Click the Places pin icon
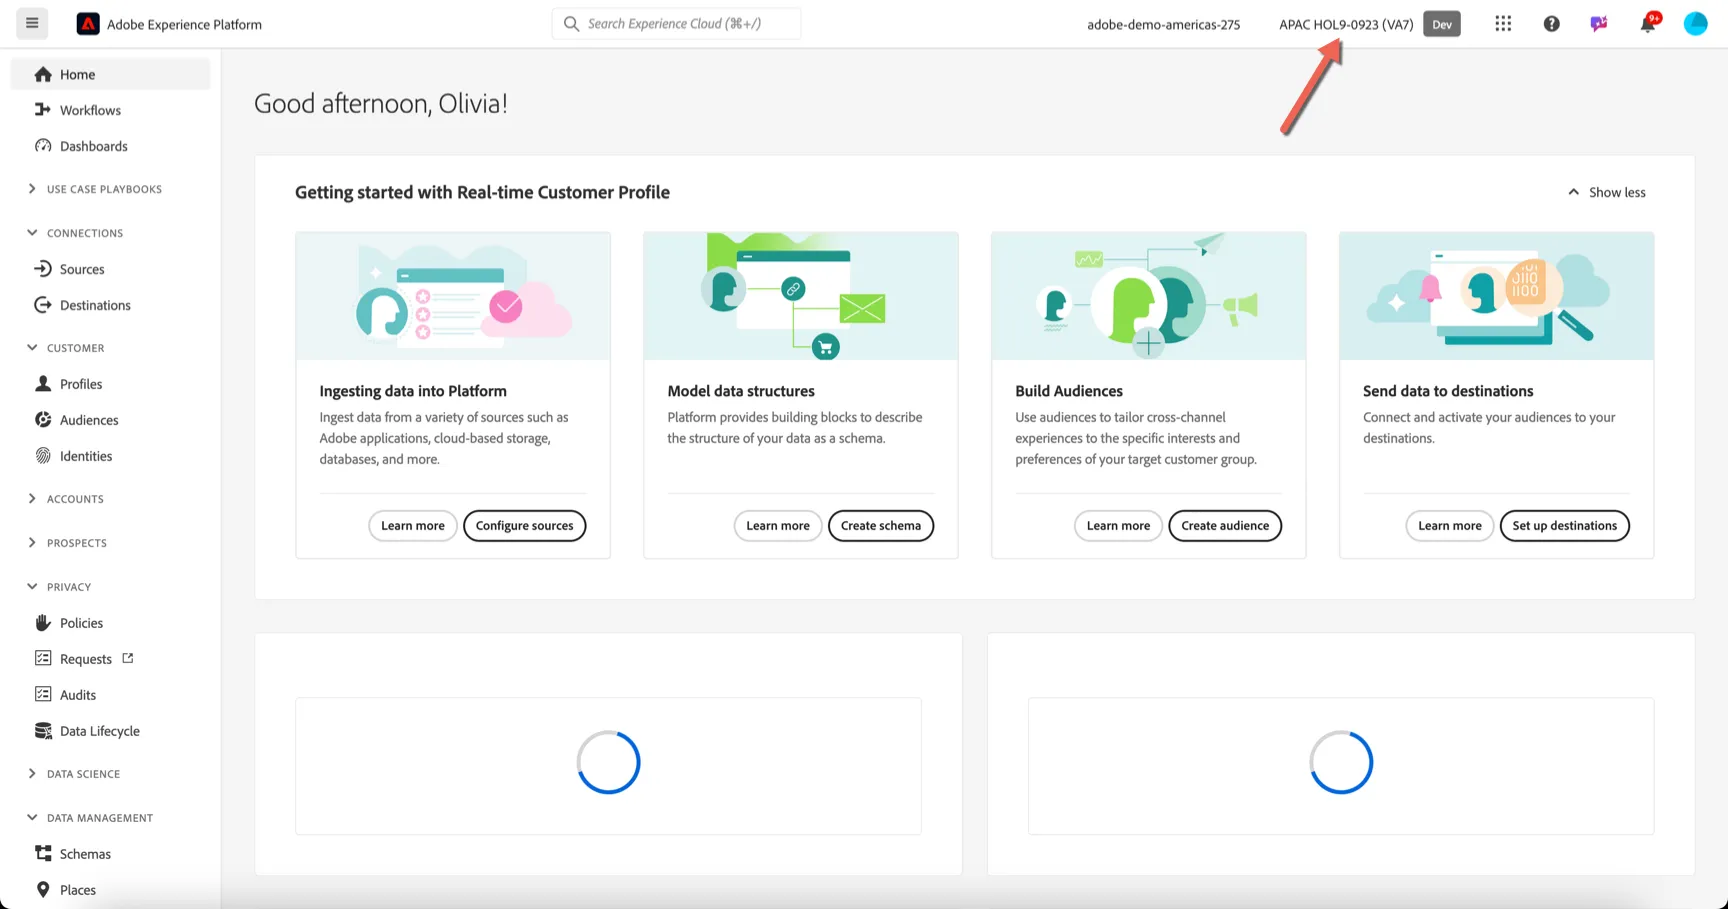The height and width of the screenshot is (909, 1728). [43, 889]
